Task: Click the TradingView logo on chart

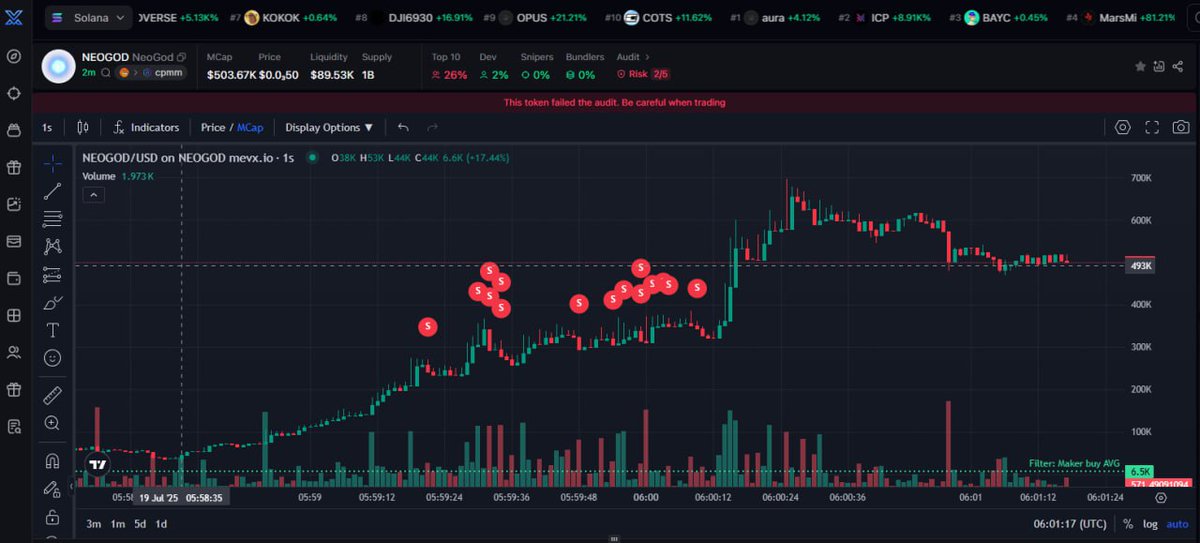Action: [x=97, y=464]
